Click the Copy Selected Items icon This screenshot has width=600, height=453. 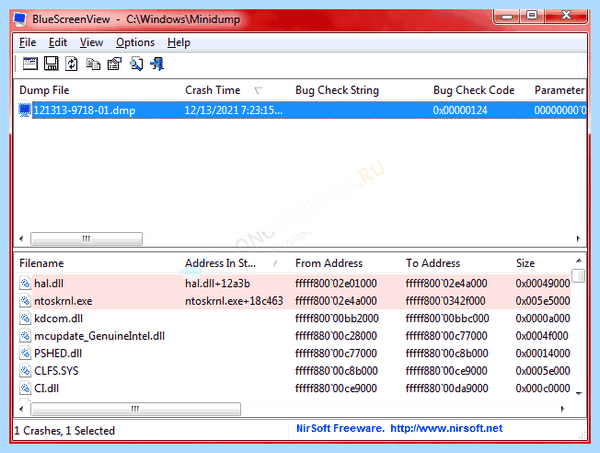(x=93, y=64)
